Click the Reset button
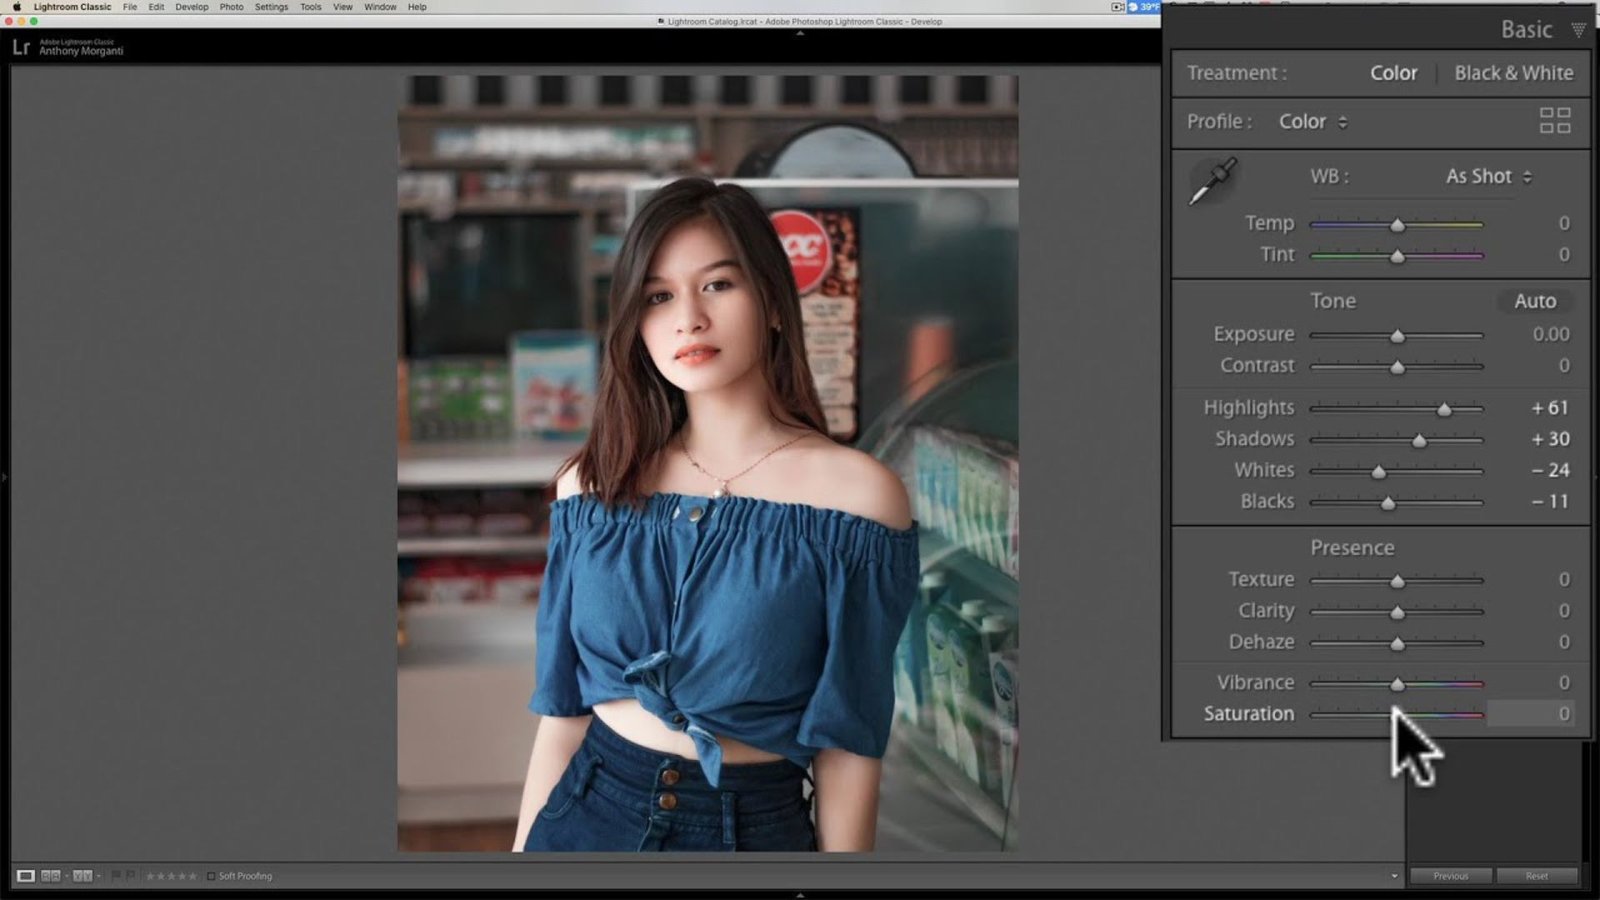 click(x=1536, y=876)
